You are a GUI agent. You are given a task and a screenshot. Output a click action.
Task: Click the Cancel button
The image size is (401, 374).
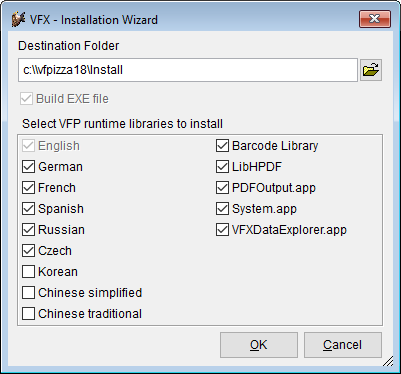(343, 345)
